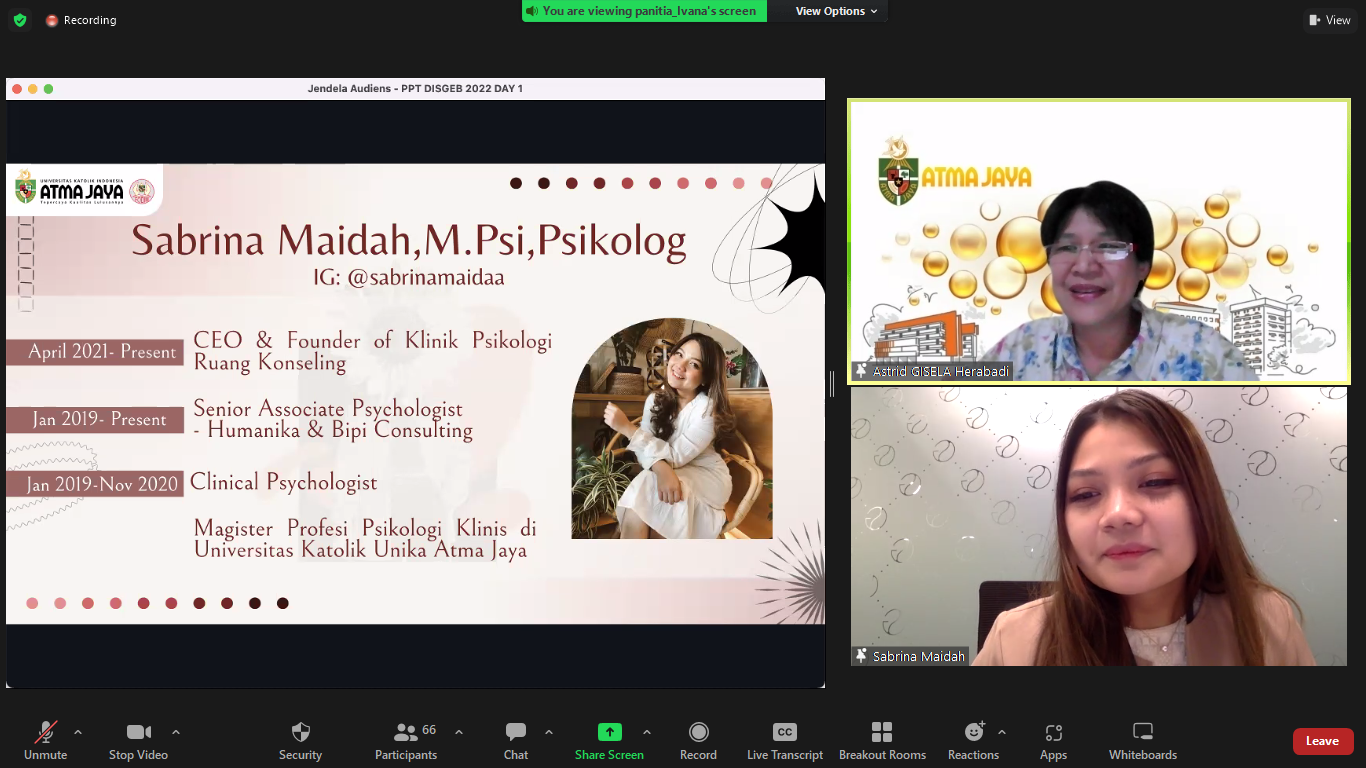The image size is (1366, 768).
Task: Expand video options arrow beside Stop Video
Action: [176, 732]
